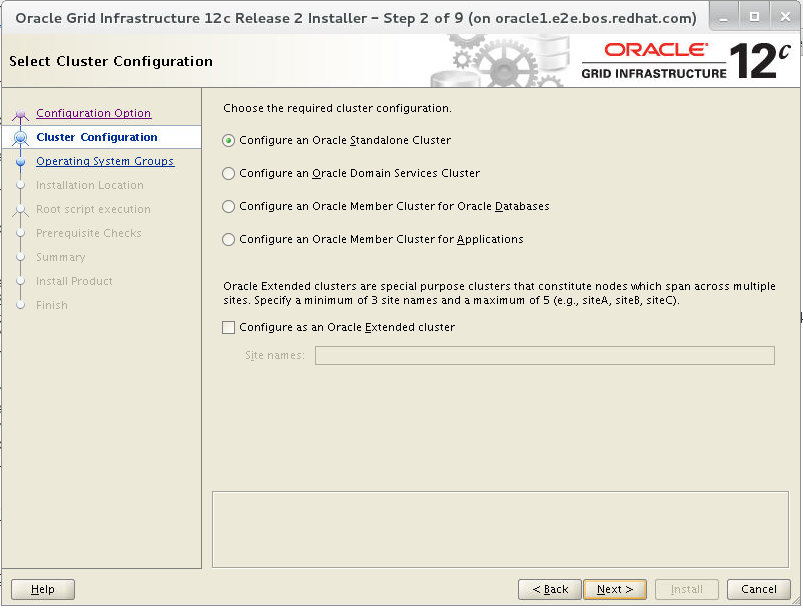Click the Site names input field

tap(544, 355)
